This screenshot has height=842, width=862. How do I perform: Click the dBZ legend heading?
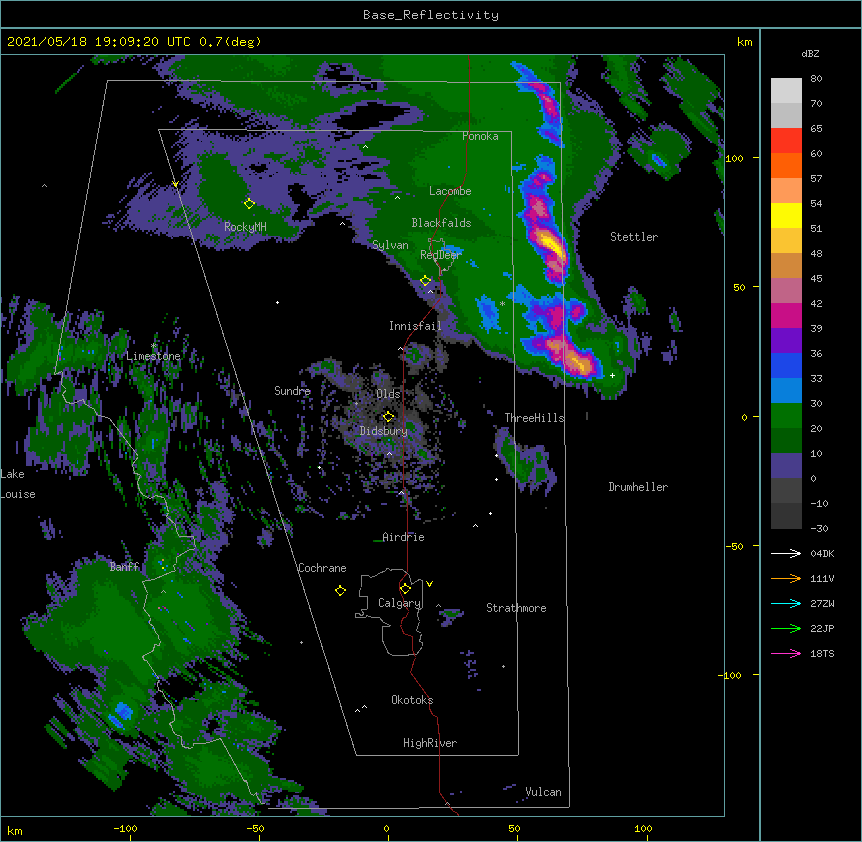point(810,54)
